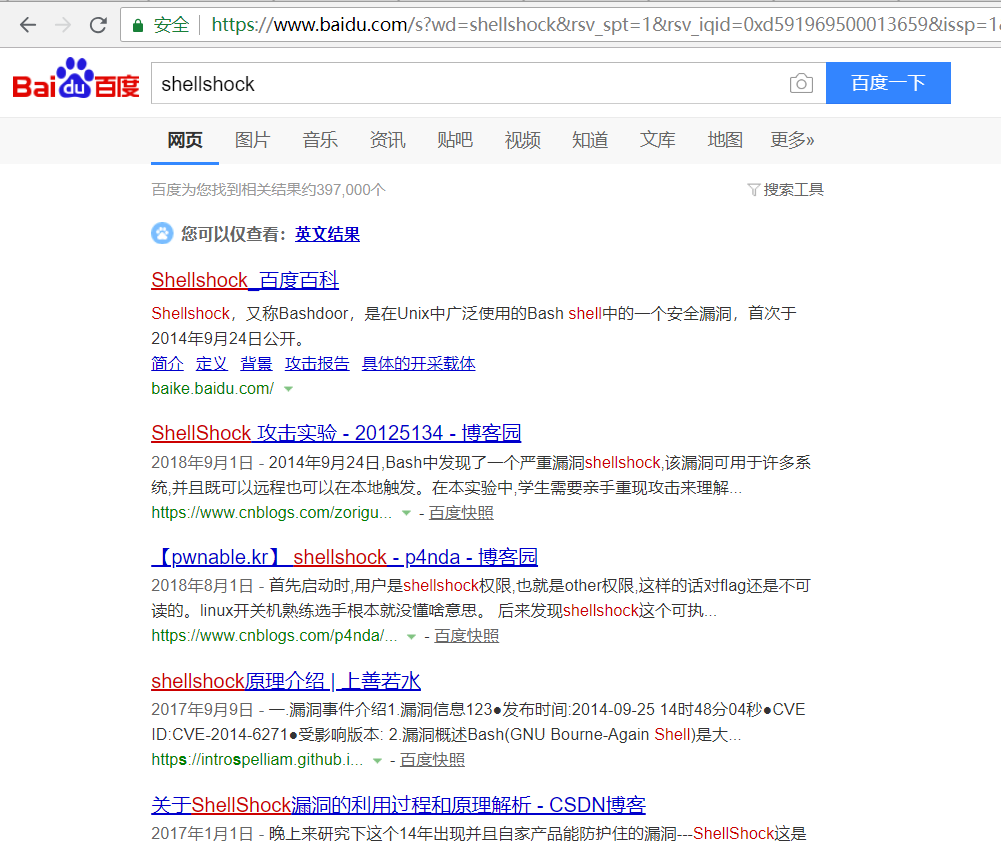
Task: Expand the arrow next to cnblogs.com/p4nda
Action: 412,637
